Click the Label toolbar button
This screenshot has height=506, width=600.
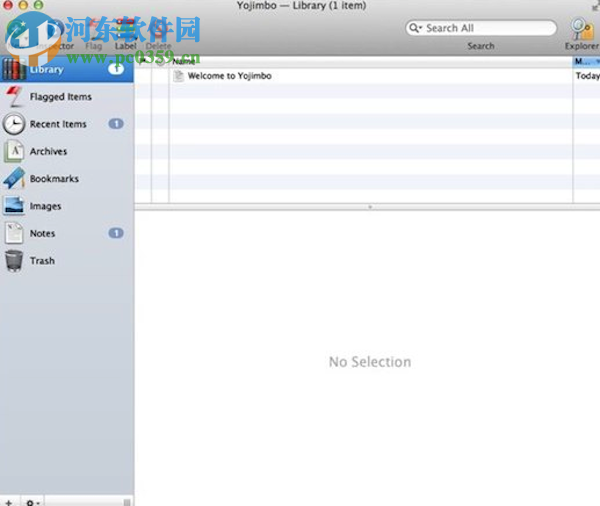(126, 35)
